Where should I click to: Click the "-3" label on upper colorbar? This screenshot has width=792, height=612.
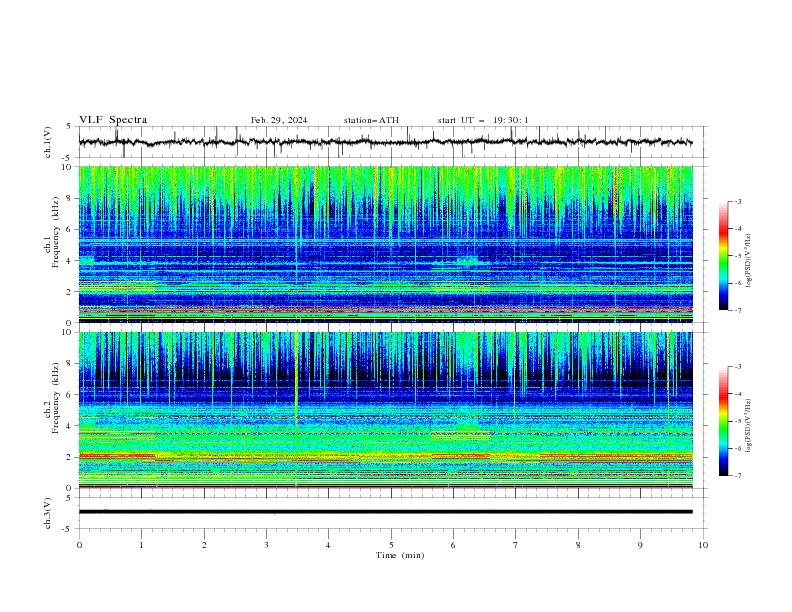(x=737, y=201)
